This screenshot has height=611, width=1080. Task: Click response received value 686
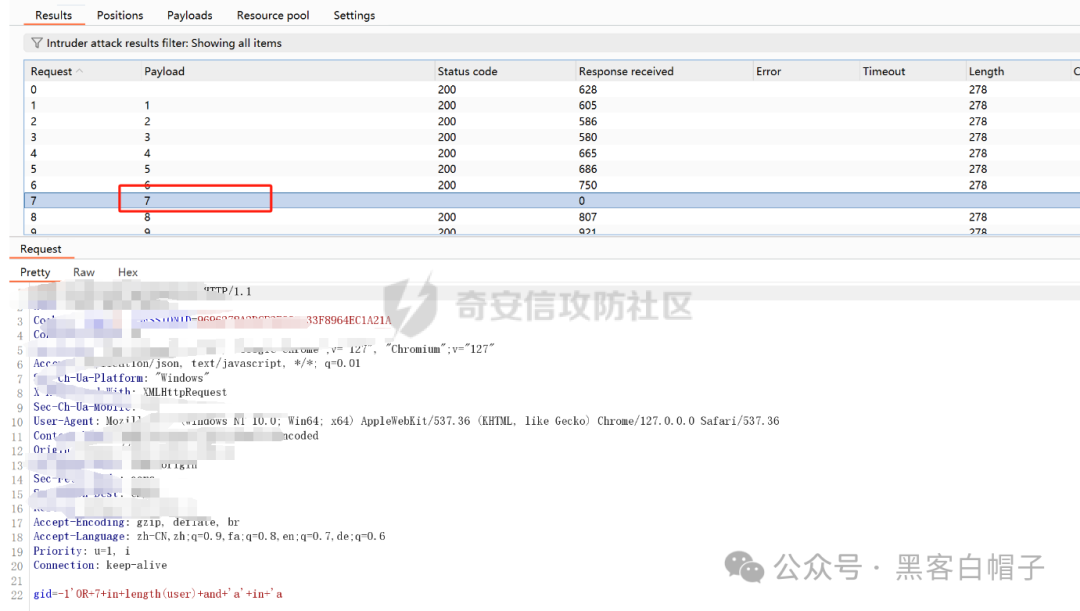point(588,169)
